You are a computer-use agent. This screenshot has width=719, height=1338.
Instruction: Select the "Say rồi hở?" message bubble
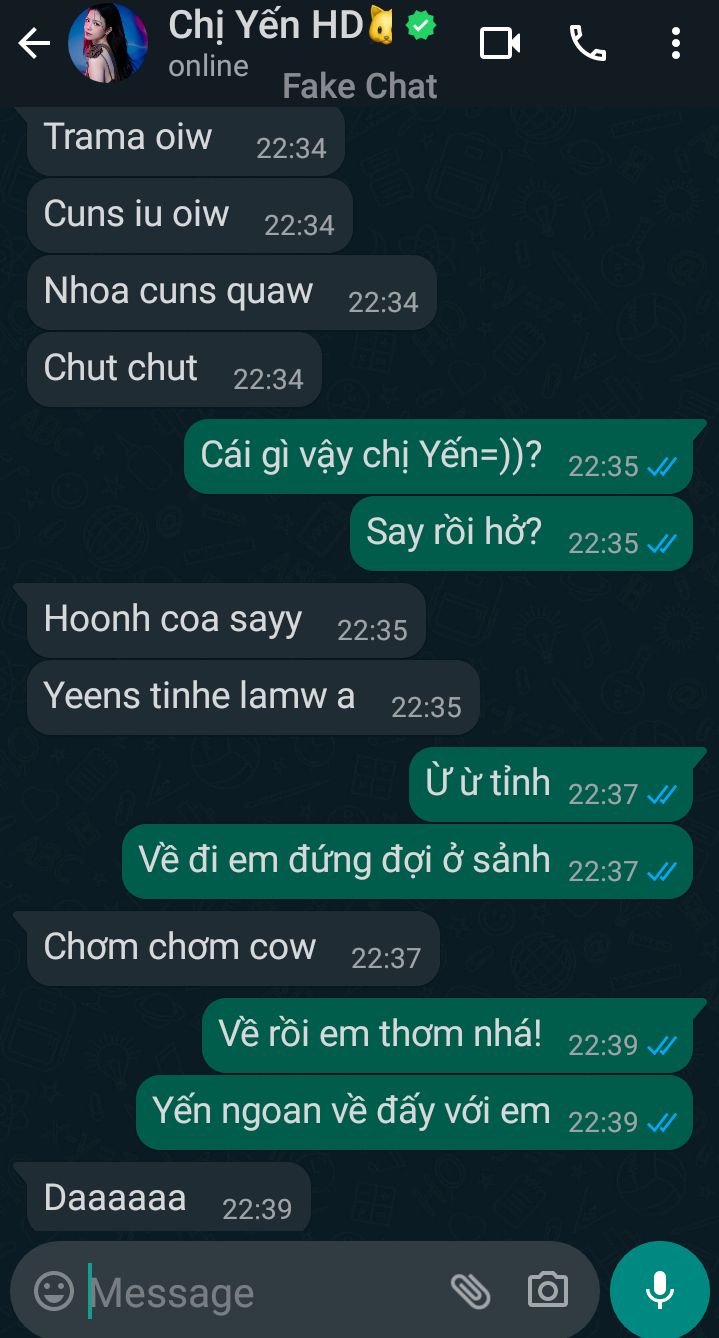coord(521,533)
